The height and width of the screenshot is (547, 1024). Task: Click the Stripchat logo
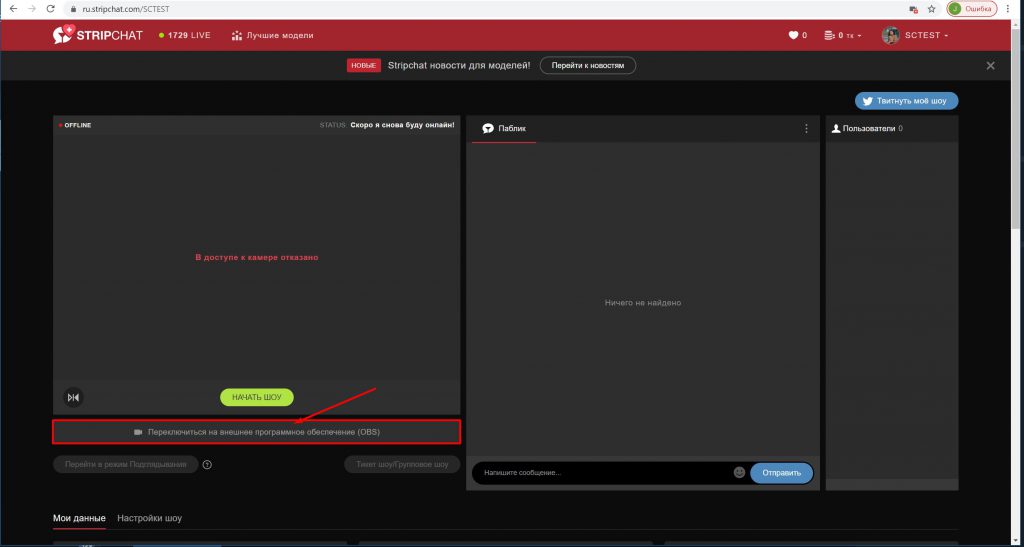(97, 35)
